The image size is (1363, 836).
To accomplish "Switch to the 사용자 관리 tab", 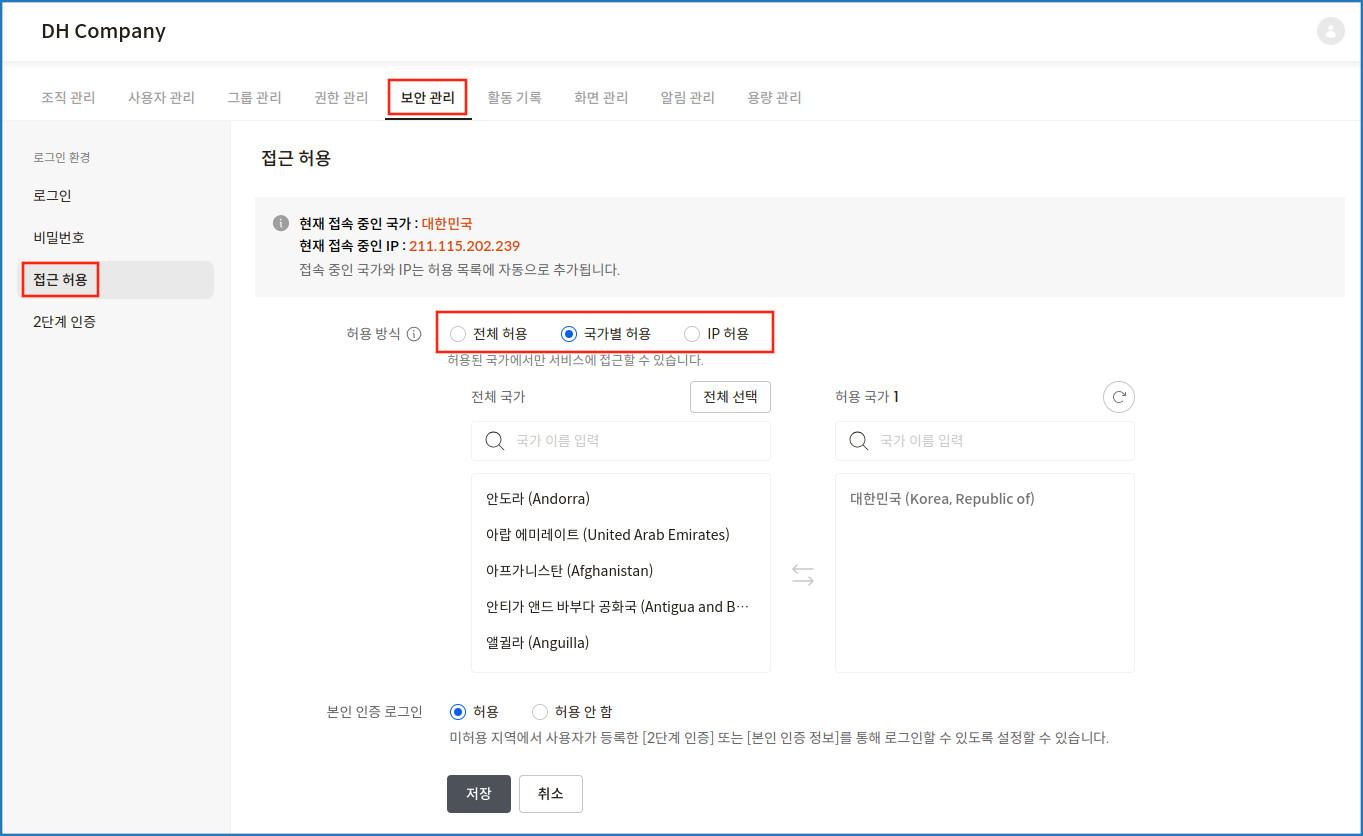I will pos(161,98).
